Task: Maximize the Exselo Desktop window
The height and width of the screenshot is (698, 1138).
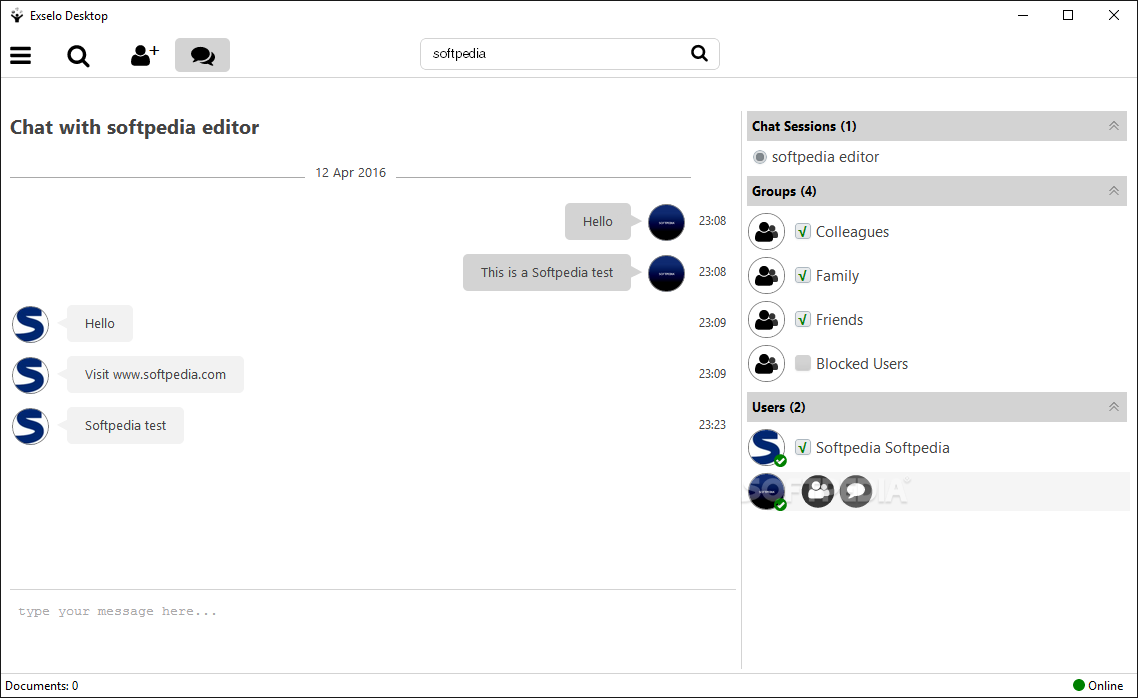Action: click(1068, 15)
